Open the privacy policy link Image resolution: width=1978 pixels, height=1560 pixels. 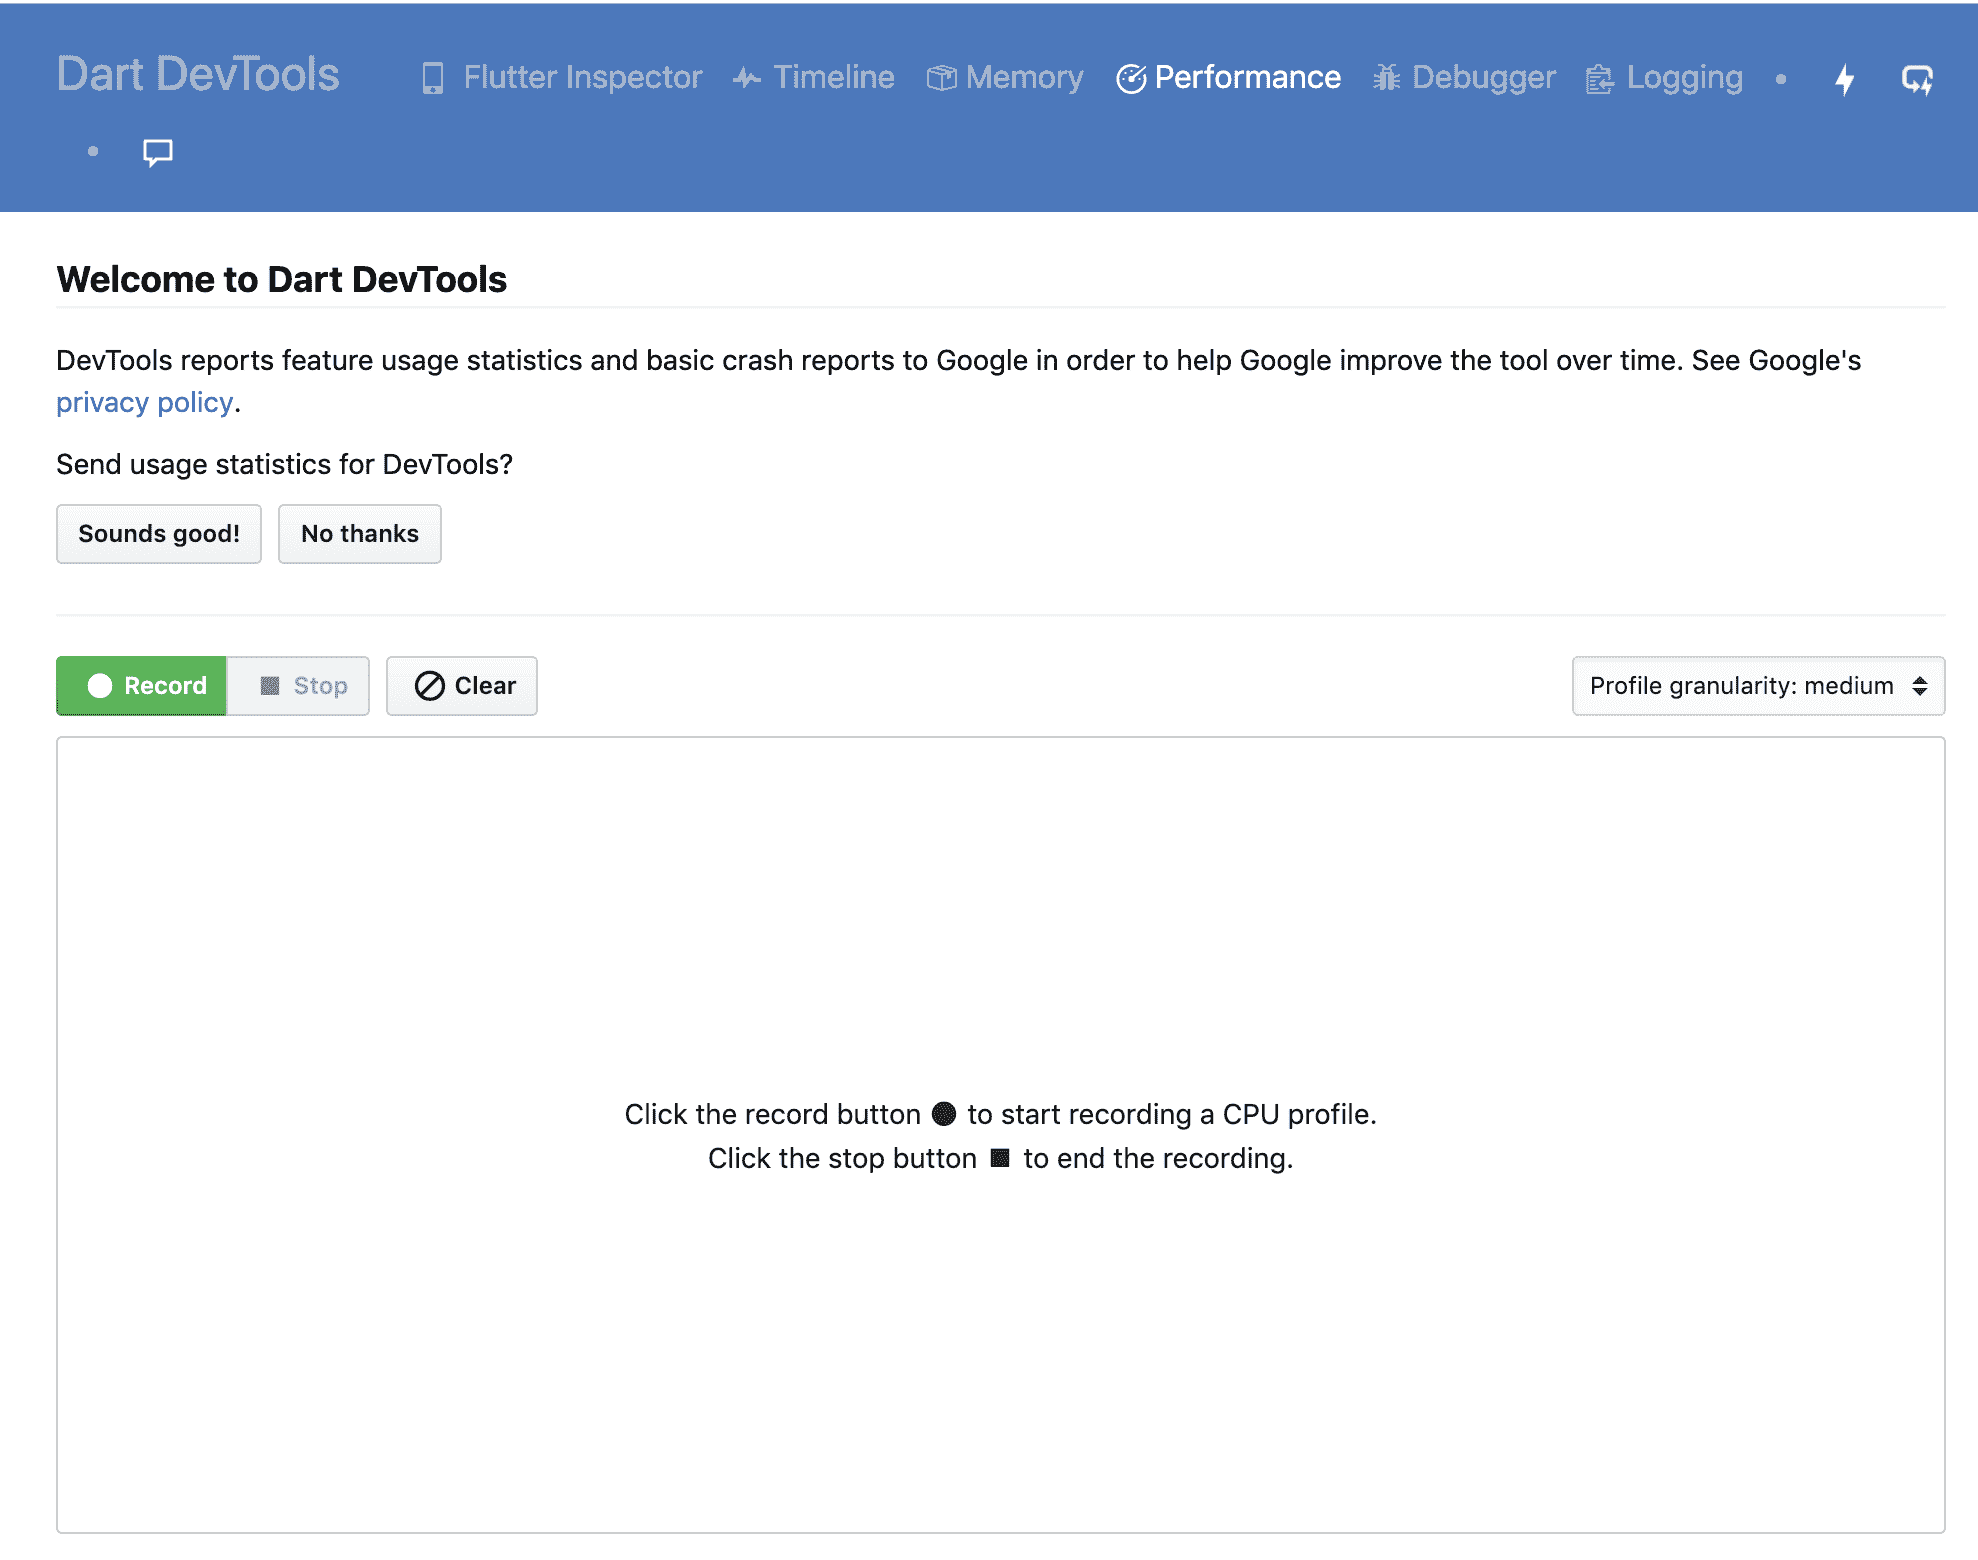(144, 403)
